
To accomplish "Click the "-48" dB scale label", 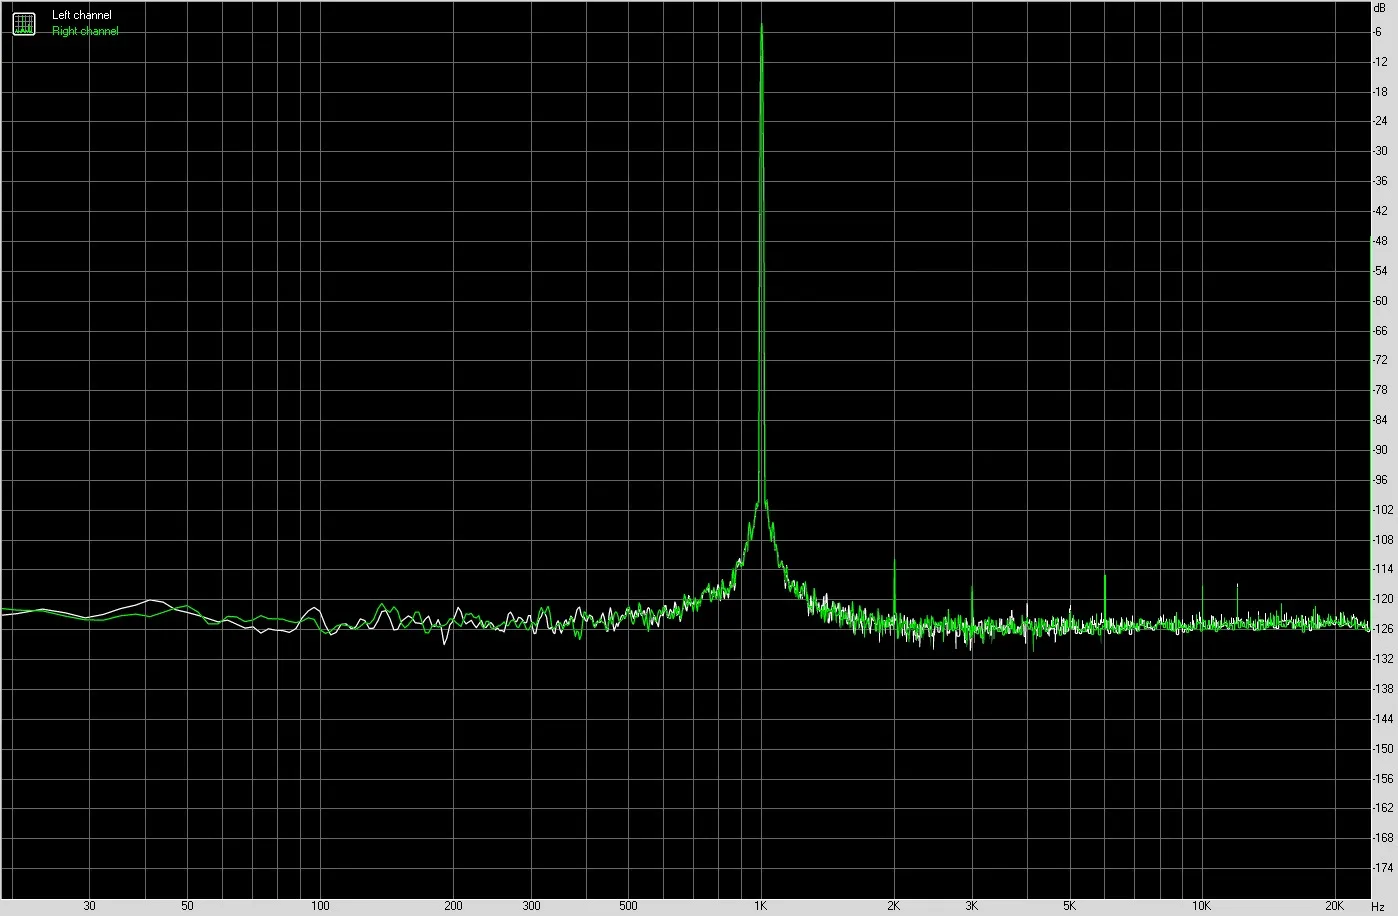I will (x=1380, y=241).
